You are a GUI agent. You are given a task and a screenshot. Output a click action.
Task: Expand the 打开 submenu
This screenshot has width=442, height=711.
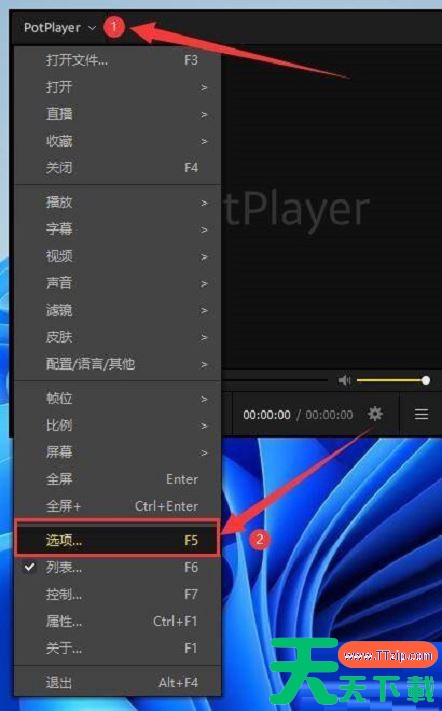pyautogui.click(x=118, y=87)
